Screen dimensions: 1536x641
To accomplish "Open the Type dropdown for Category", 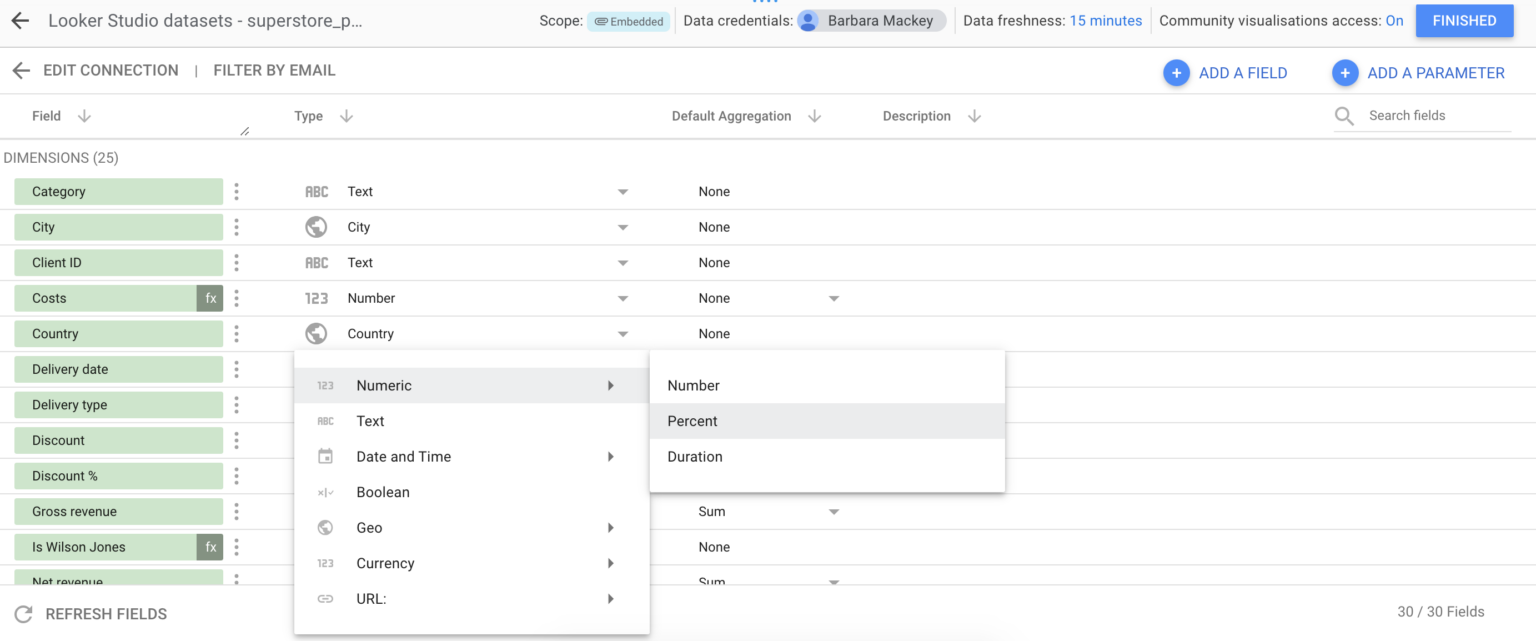I will tap(622, 191).
